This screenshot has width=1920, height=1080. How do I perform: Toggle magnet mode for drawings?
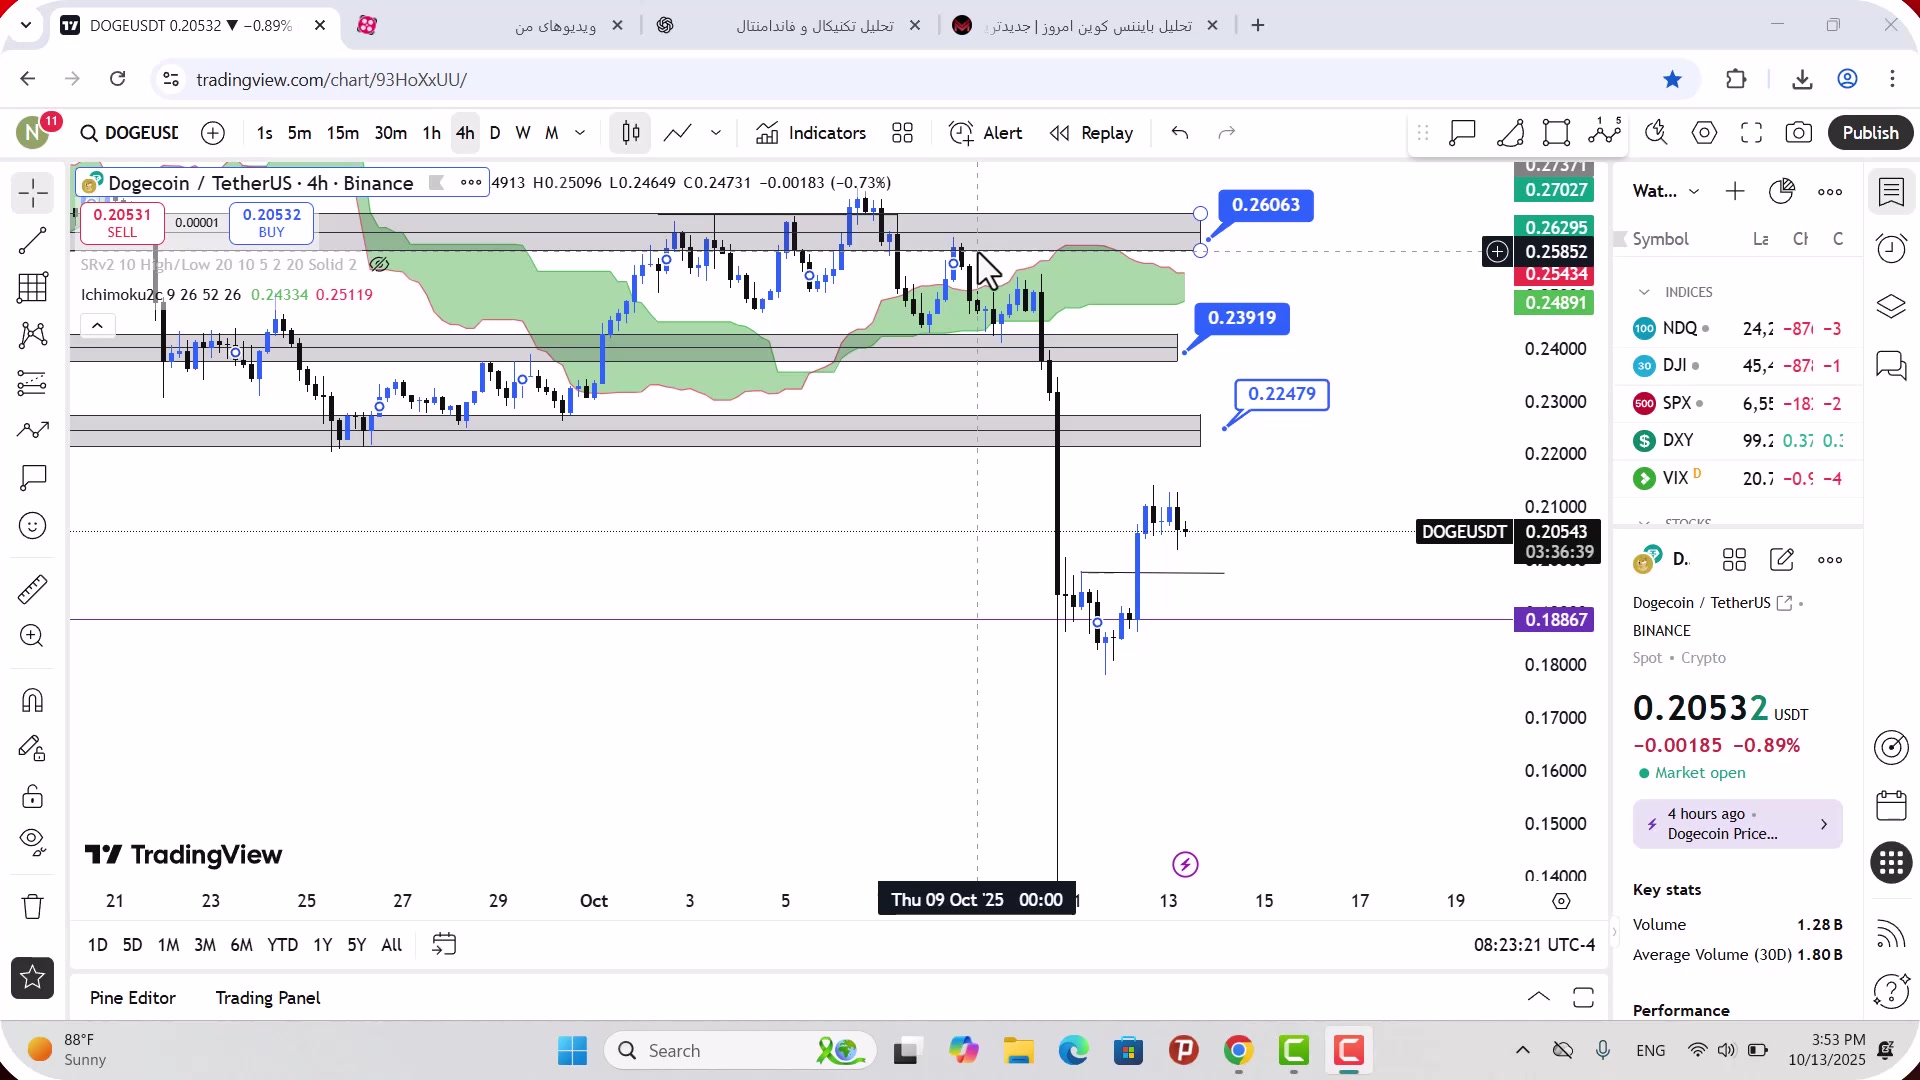tap(32, 700)
